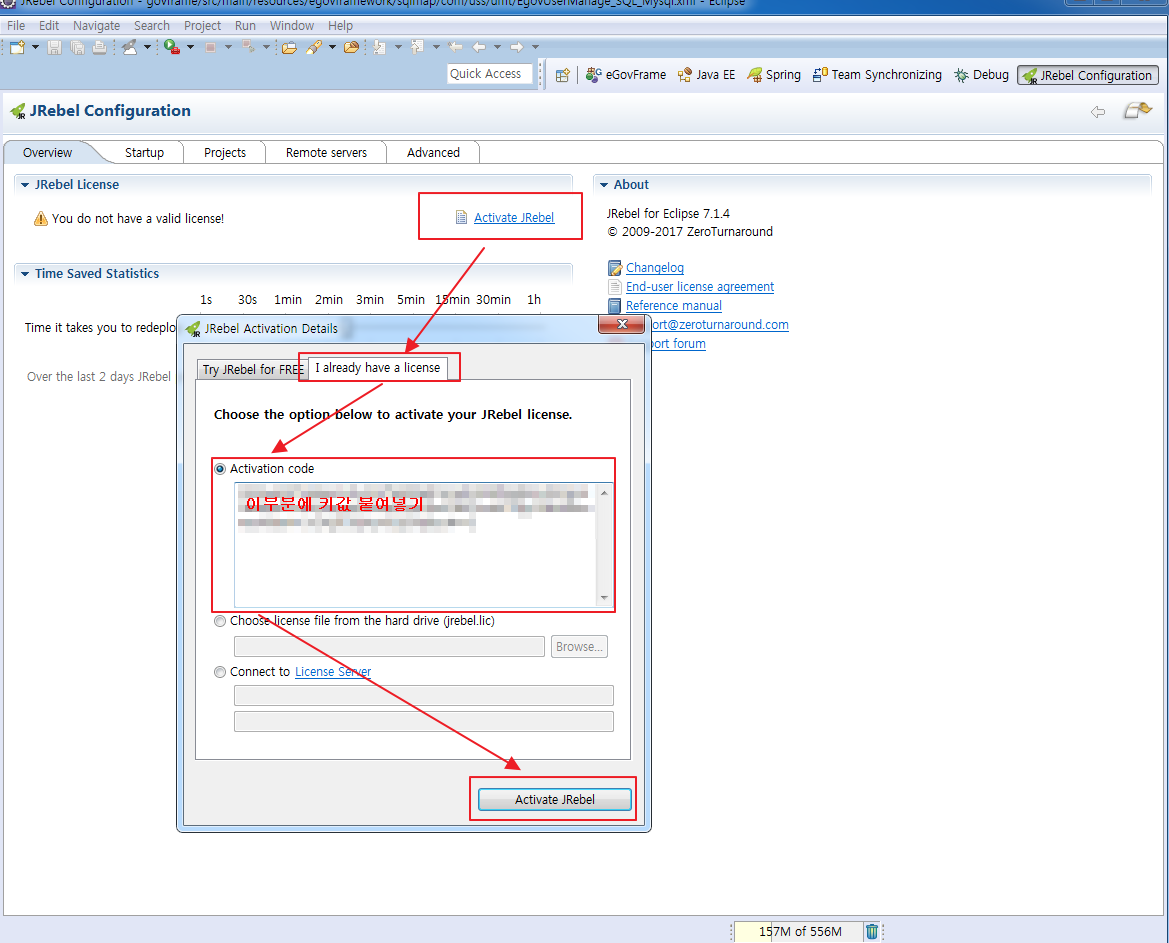Click inside the activation code text area
The height and width of the screenshot is (943, 1169).
pos(416,545)
